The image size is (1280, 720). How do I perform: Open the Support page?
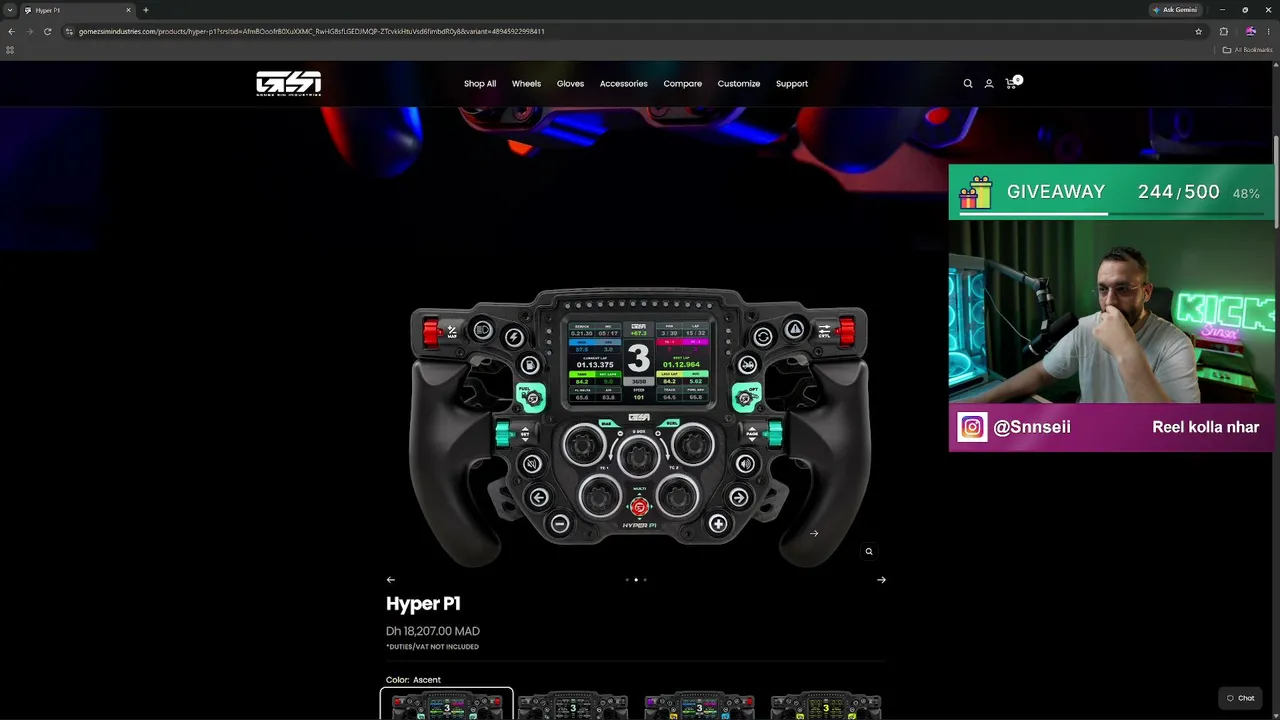pos(792,84)
